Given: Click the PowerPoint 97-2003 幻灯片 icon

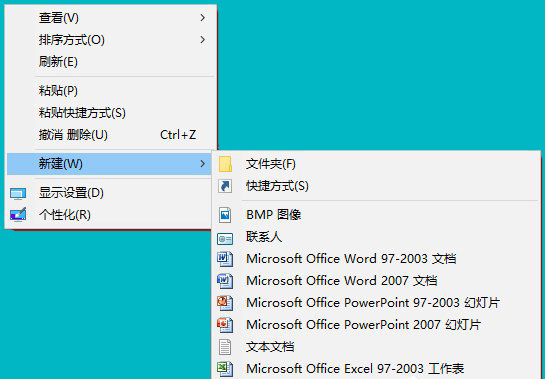Looking at the screenshot, I should (x=225, y=303).
